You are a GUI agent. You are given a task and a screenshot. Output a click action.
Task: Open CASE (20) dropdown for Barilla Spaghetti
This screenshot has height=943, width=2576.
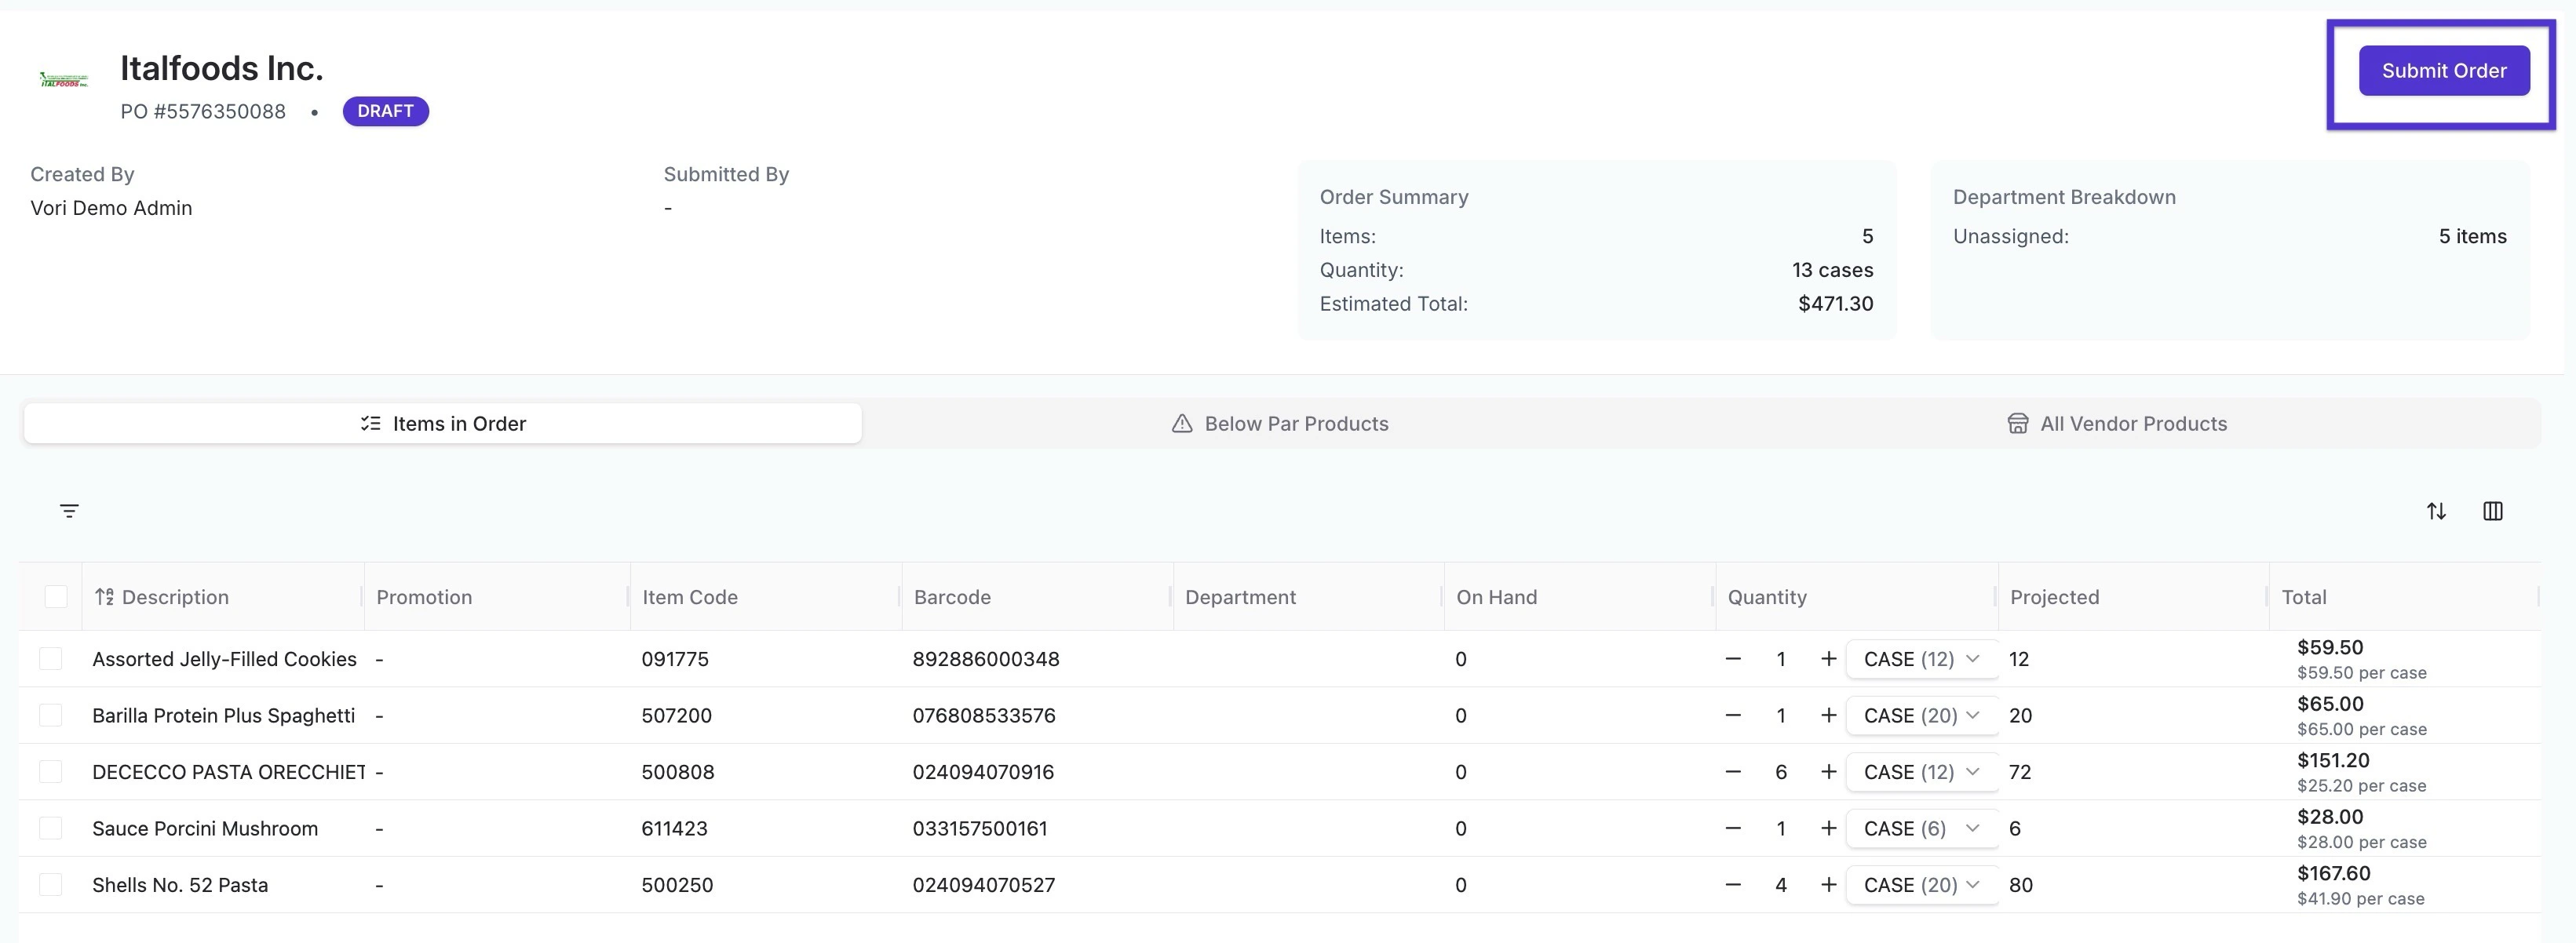pos(1920,715)
